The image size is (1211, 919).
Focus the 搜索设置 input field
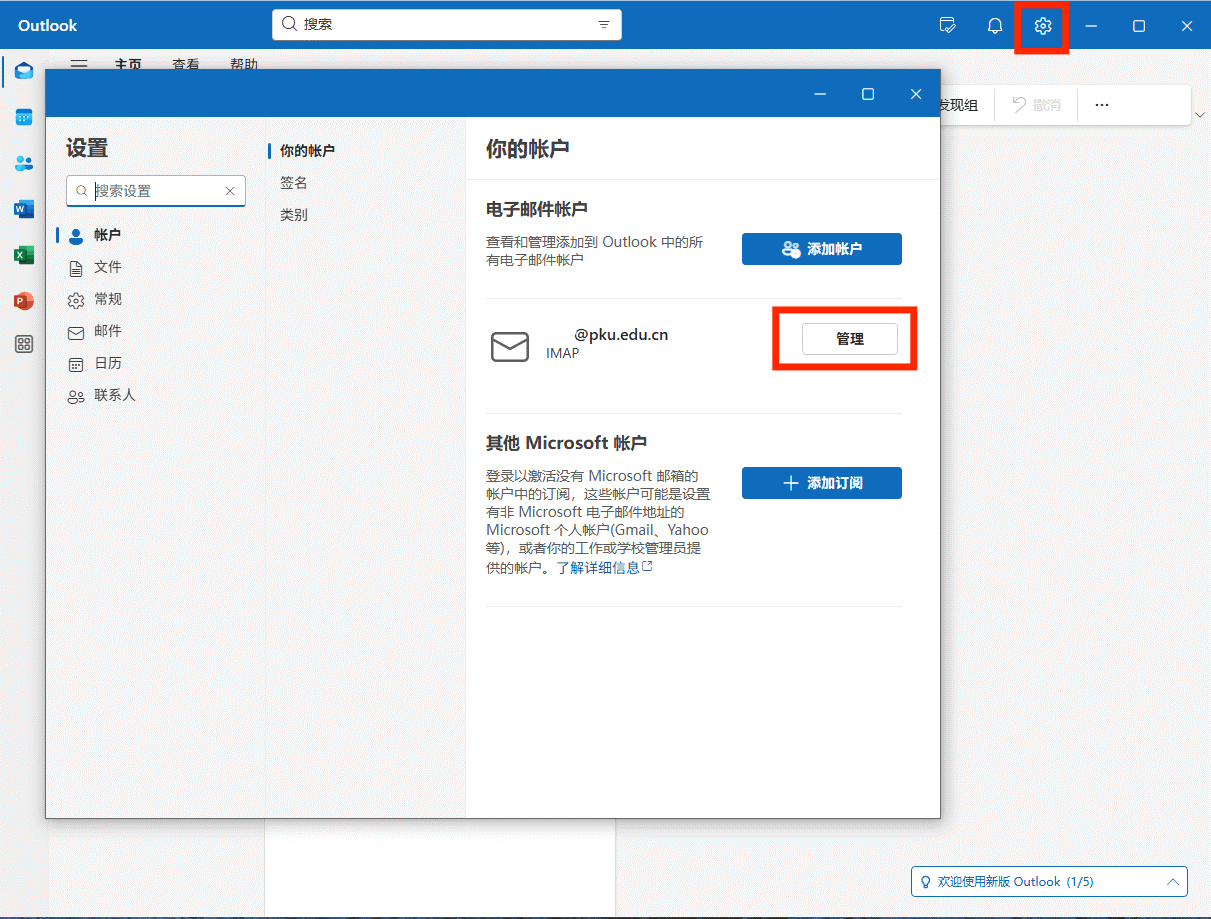[156, 191]
